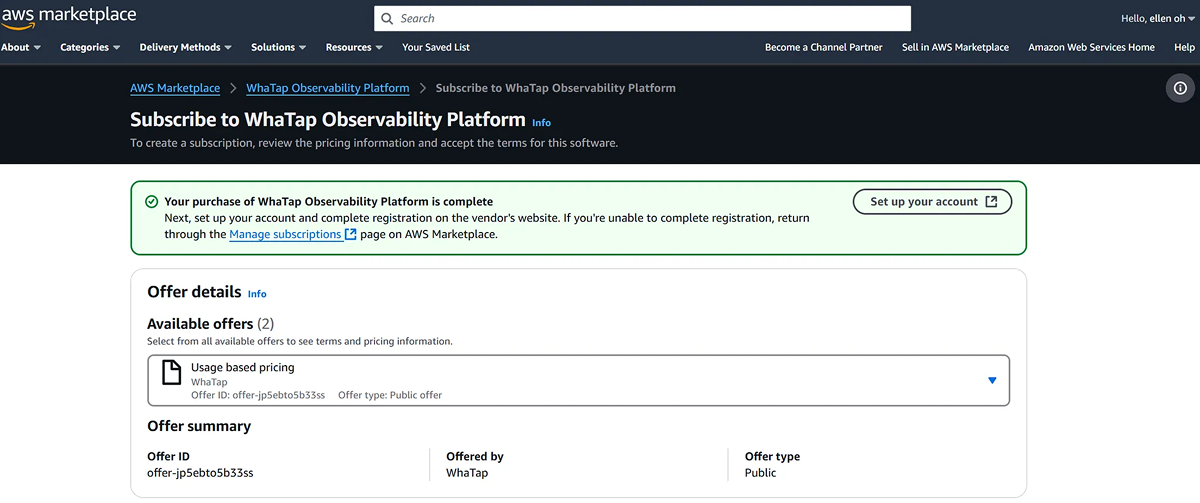Expand the Delivery Methods menu

186,47
